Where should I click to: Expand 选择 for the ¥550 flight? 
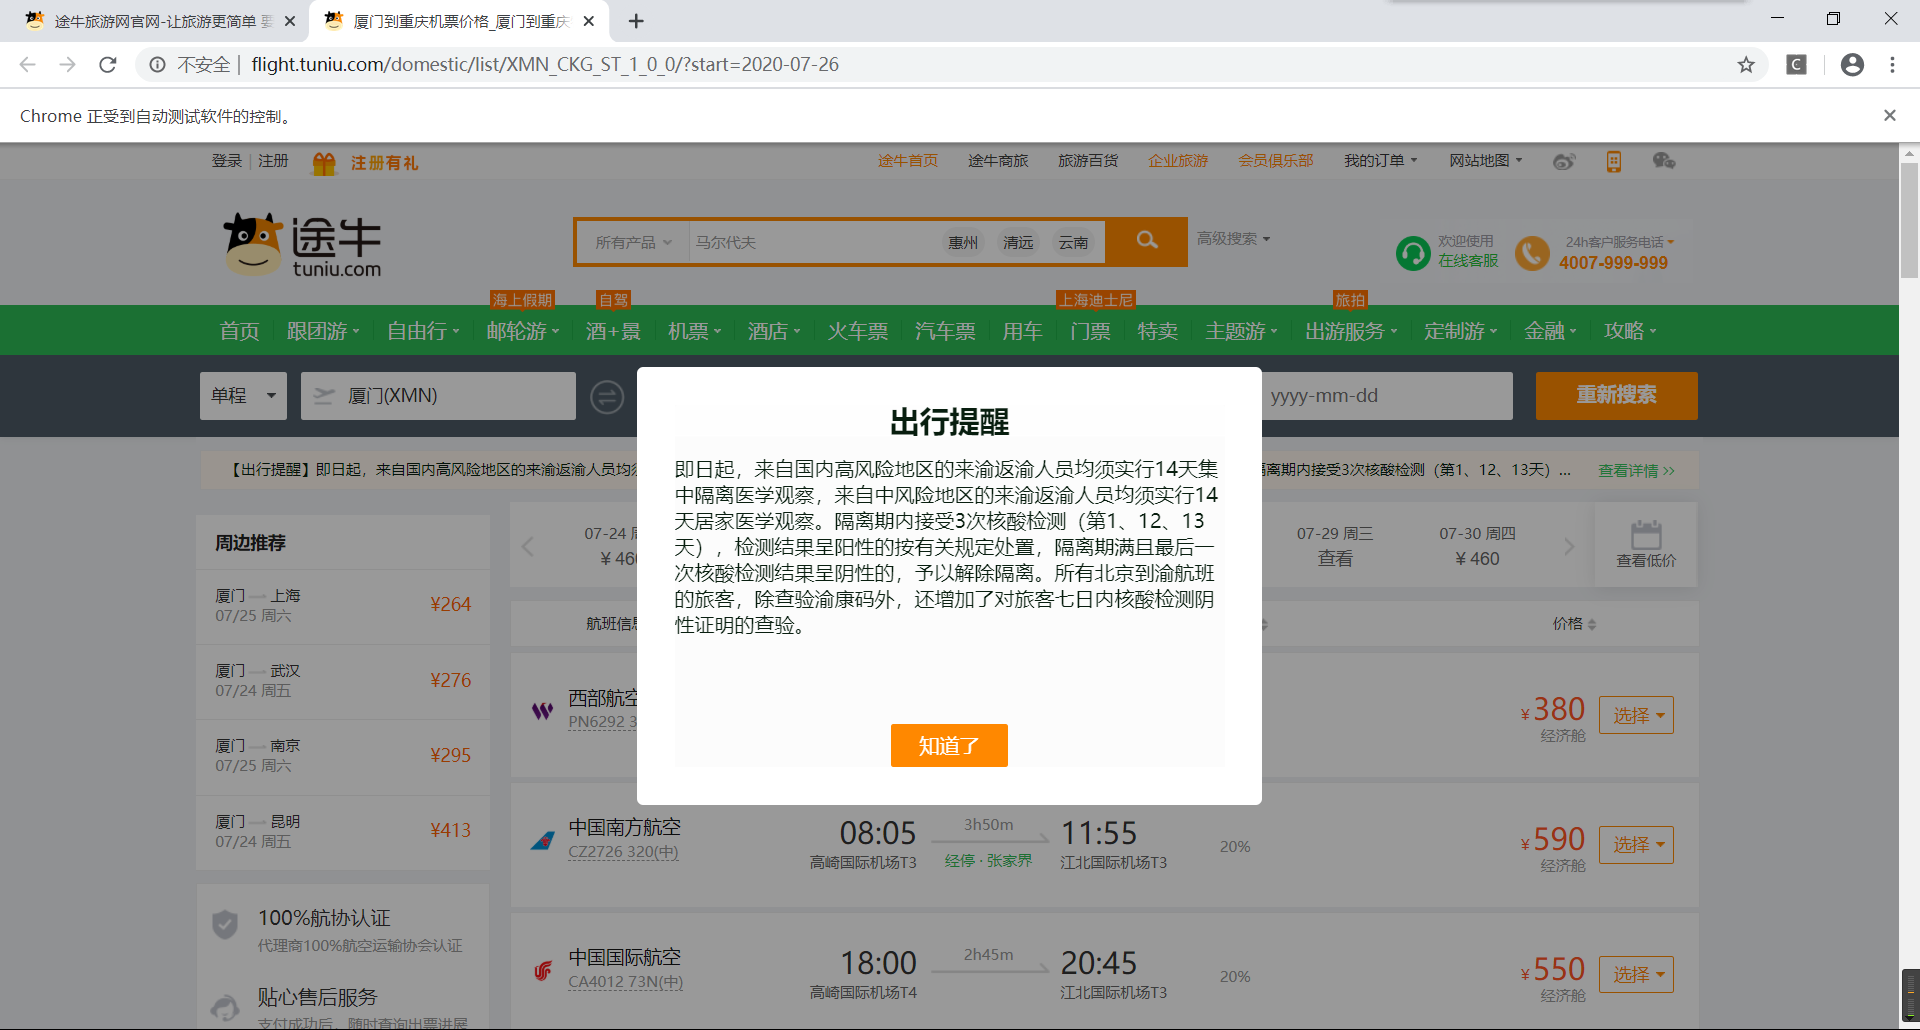[1637, 975]
